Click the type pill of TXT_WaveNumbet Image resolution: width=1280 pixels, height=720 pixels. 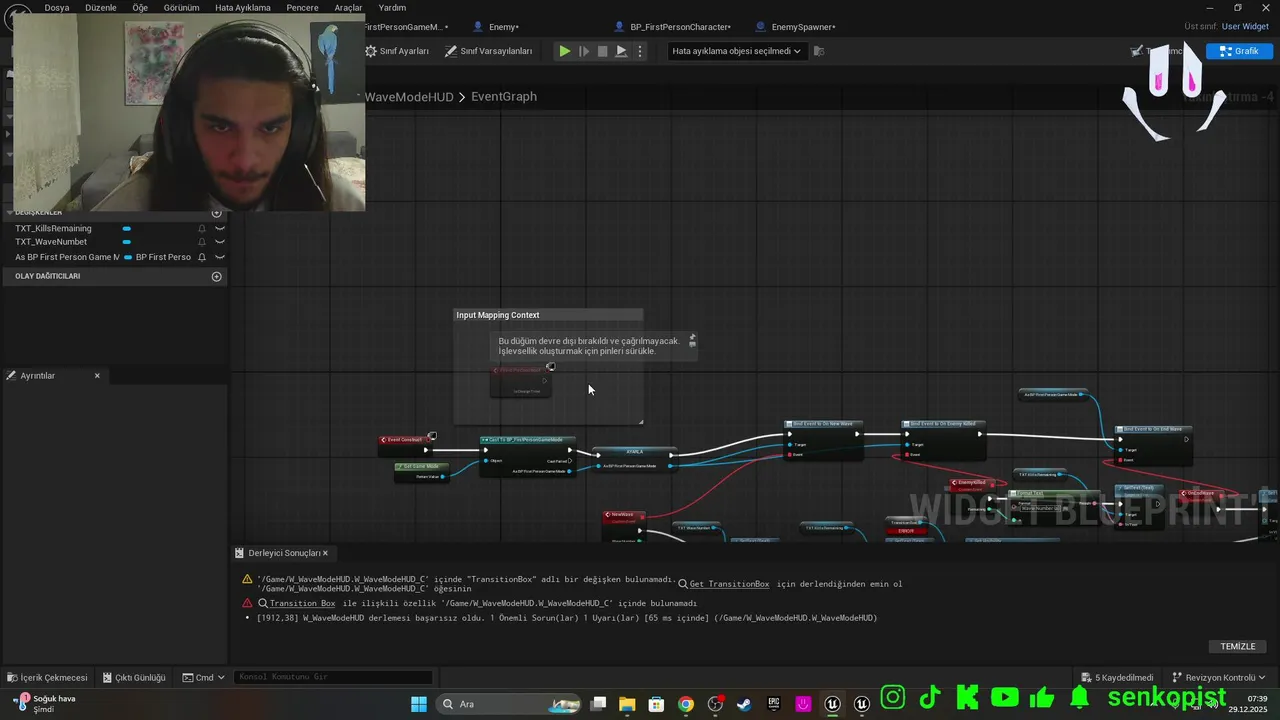pyautogui.click(x=127, y=242)
